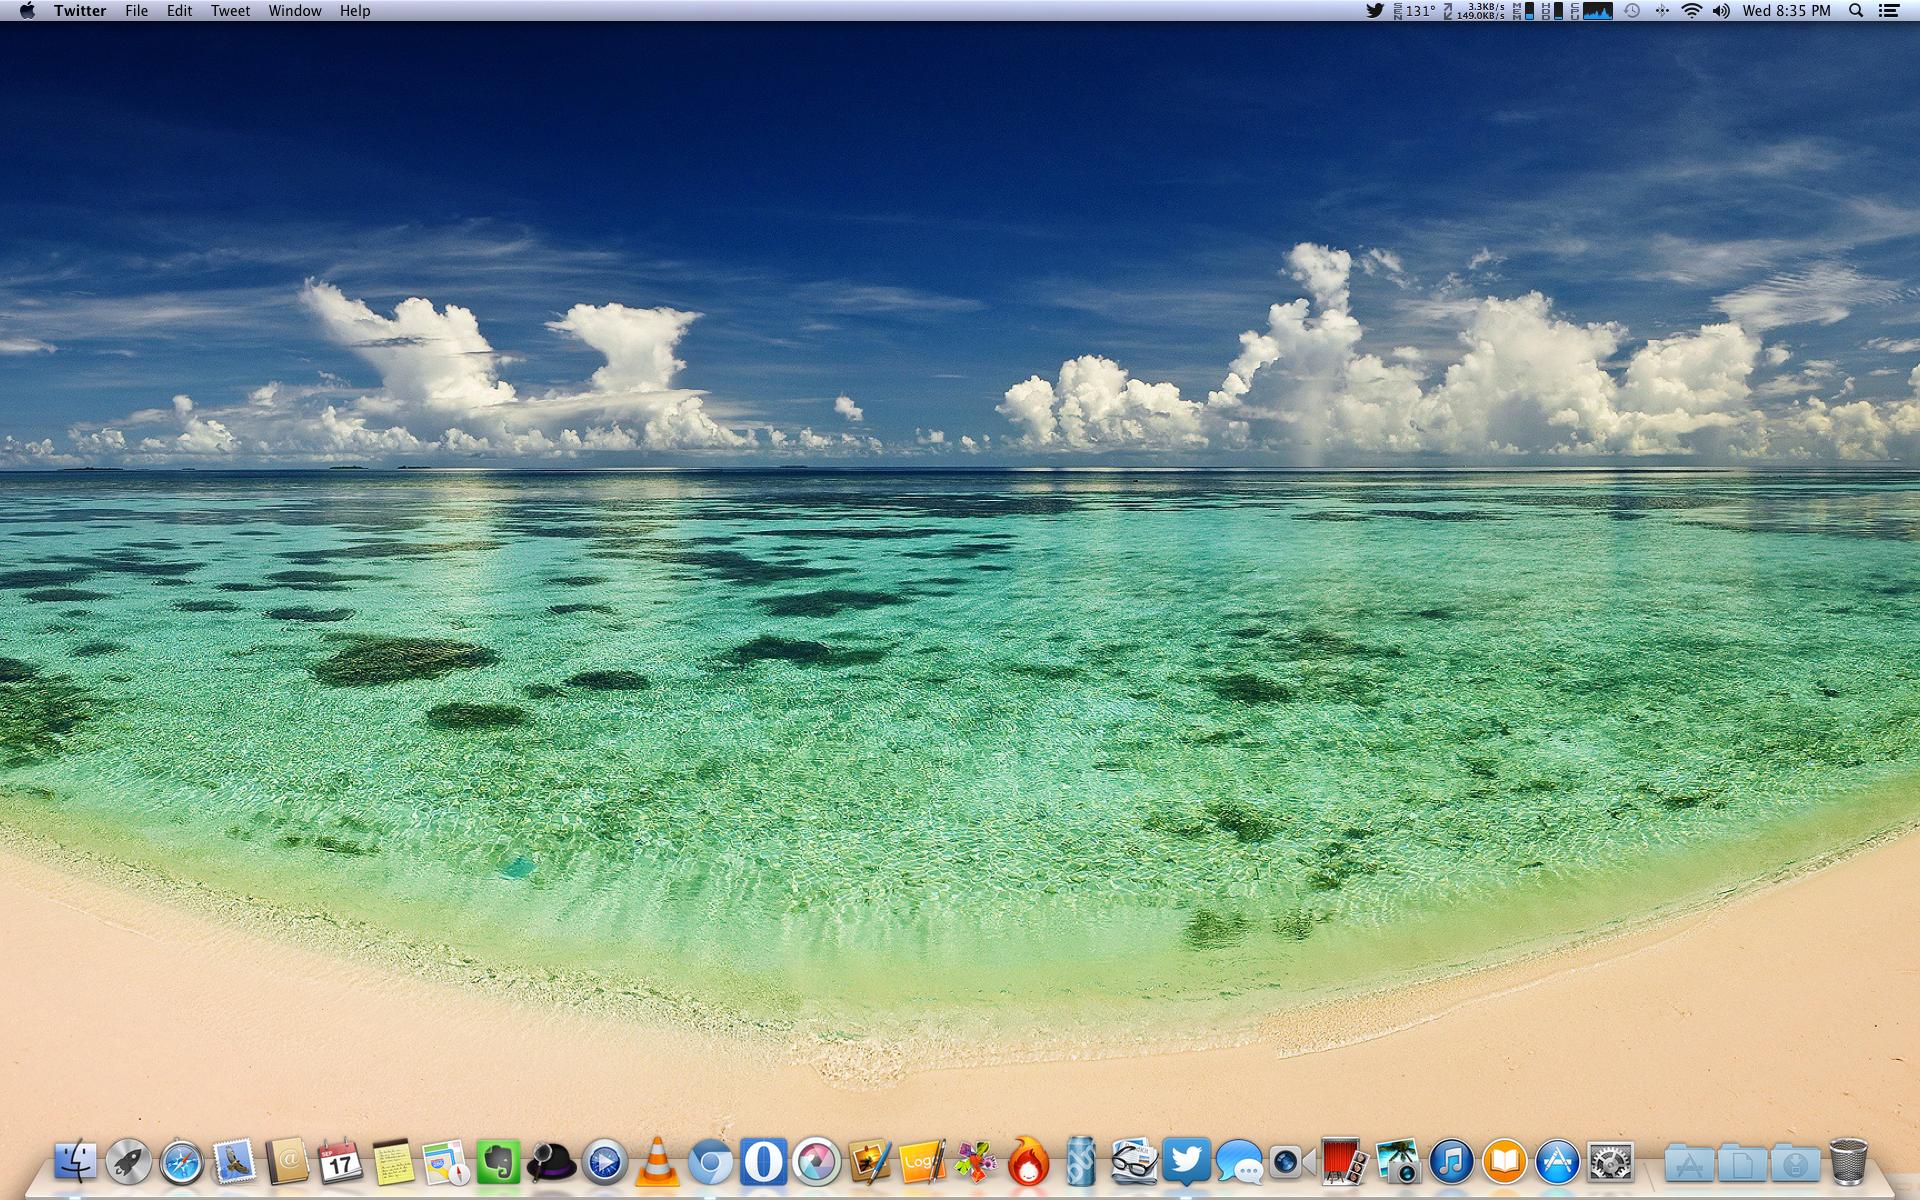Open the Wi-Fi status menu
1920x1200 pixels.
pyautogui.click(x=1691, y=11)
